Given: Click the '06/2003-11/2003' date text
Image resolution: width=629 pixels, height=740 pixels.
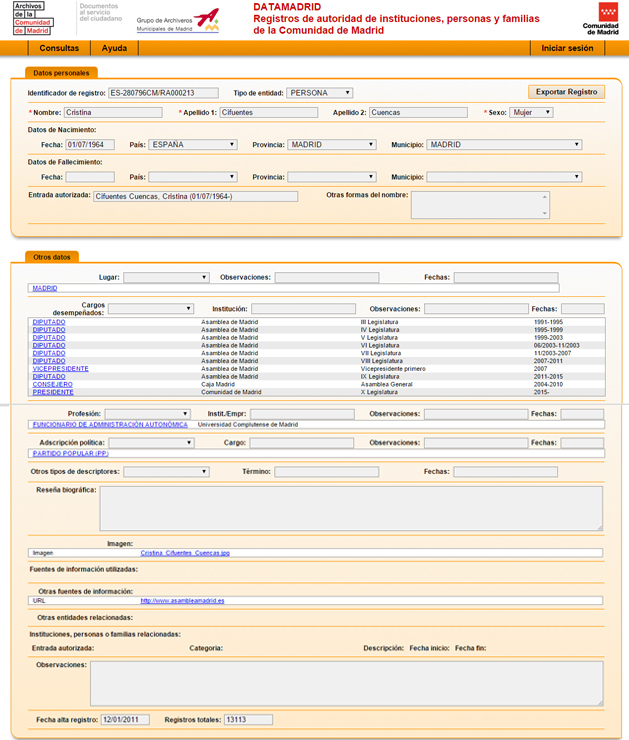Looking at the screenshot, I should pyautogui.click(x=557, y=345).
